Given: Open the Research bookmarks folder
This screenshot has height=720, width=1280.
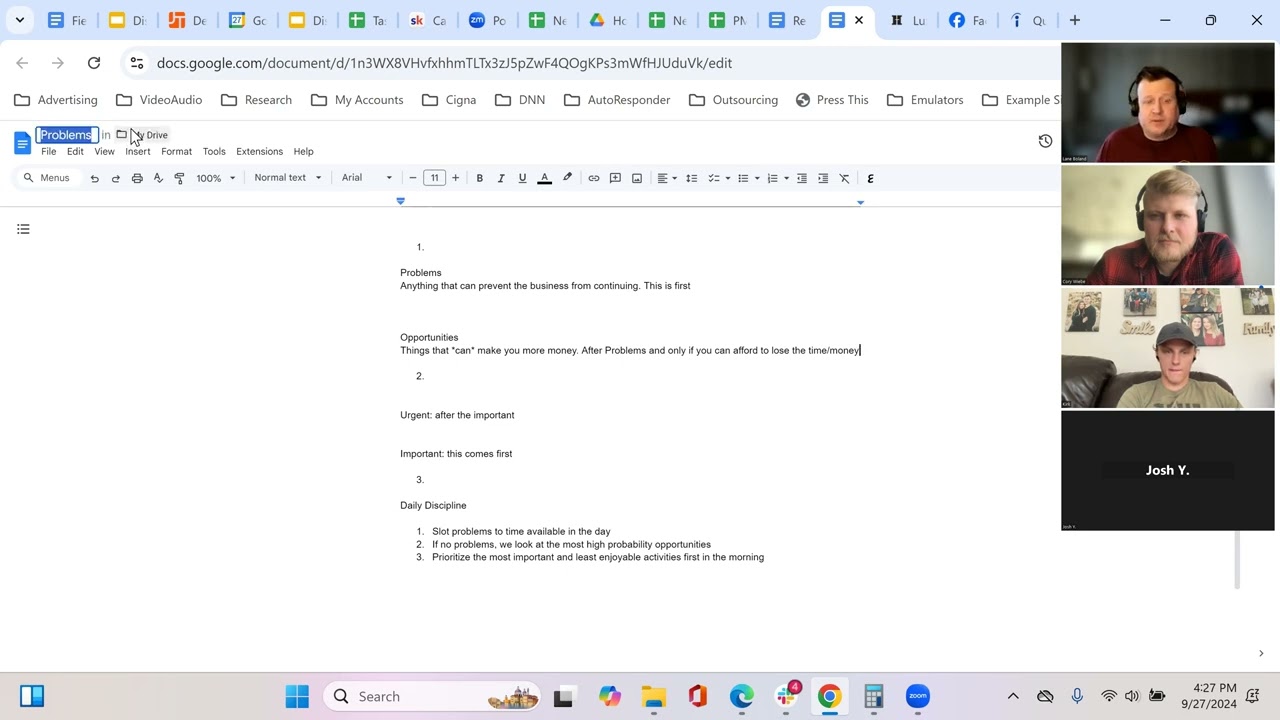Looking at the screenshot, I should (x=256, y=100).
